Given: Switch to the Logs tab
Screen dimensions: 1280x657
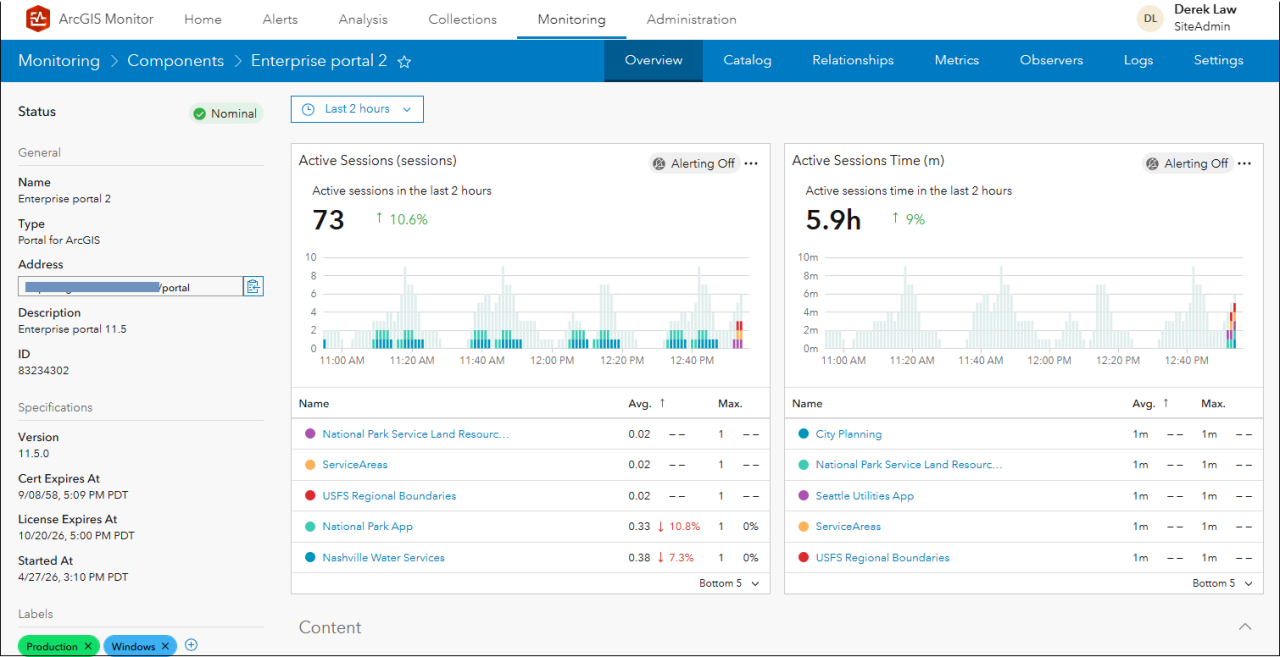Looking at the screenshot, I should [x=1138, y=60].
